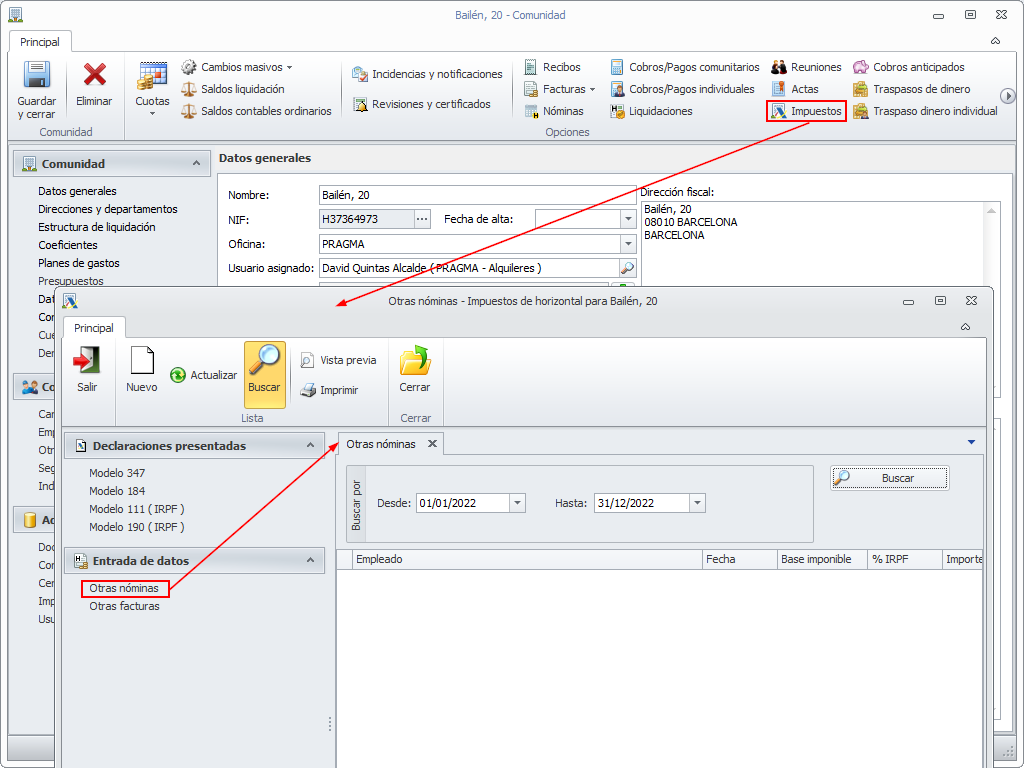Open Planes de gastos
The image size is (1024, 768).
tap(79, 263)
